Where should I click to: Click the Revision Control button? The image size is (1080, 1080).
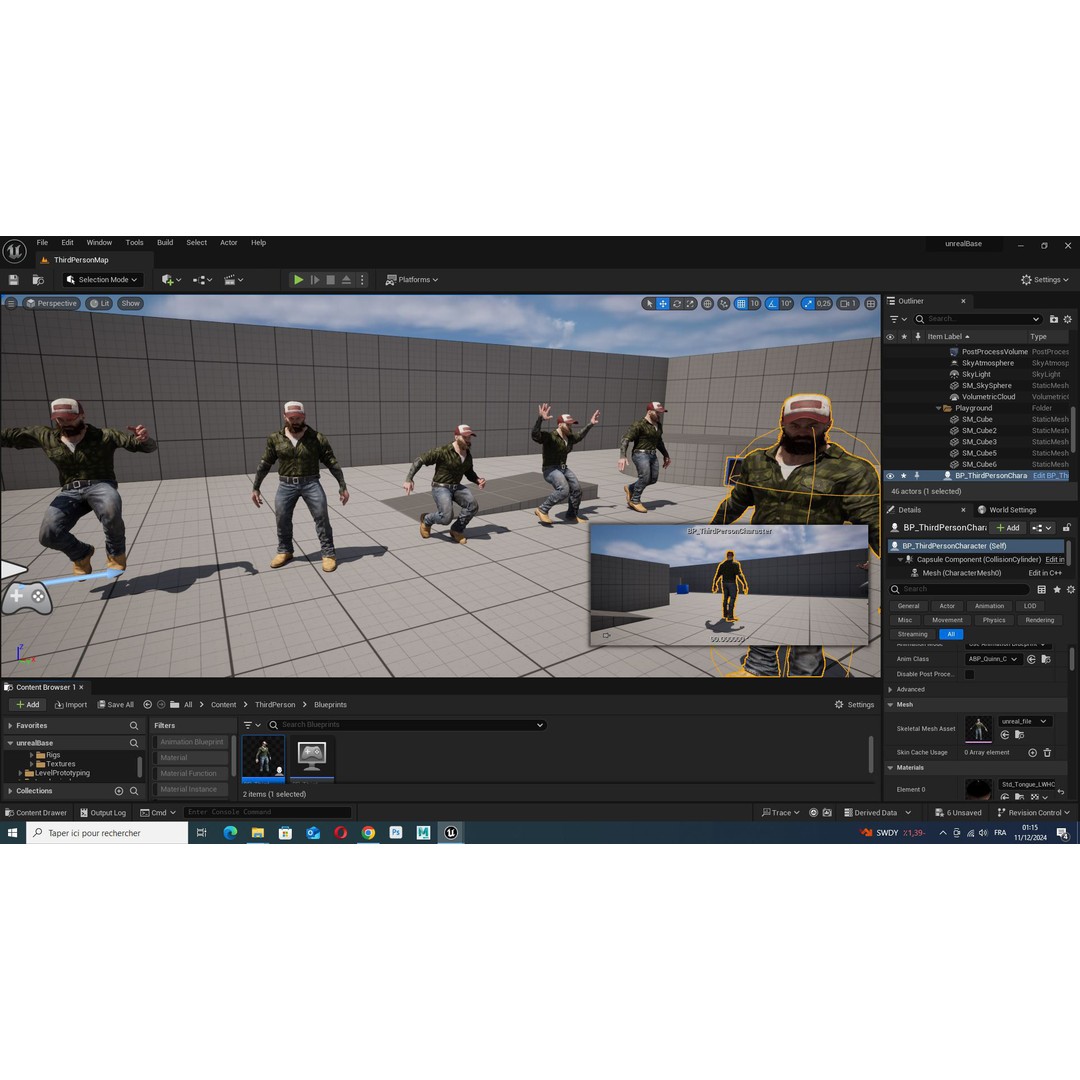1033,813
